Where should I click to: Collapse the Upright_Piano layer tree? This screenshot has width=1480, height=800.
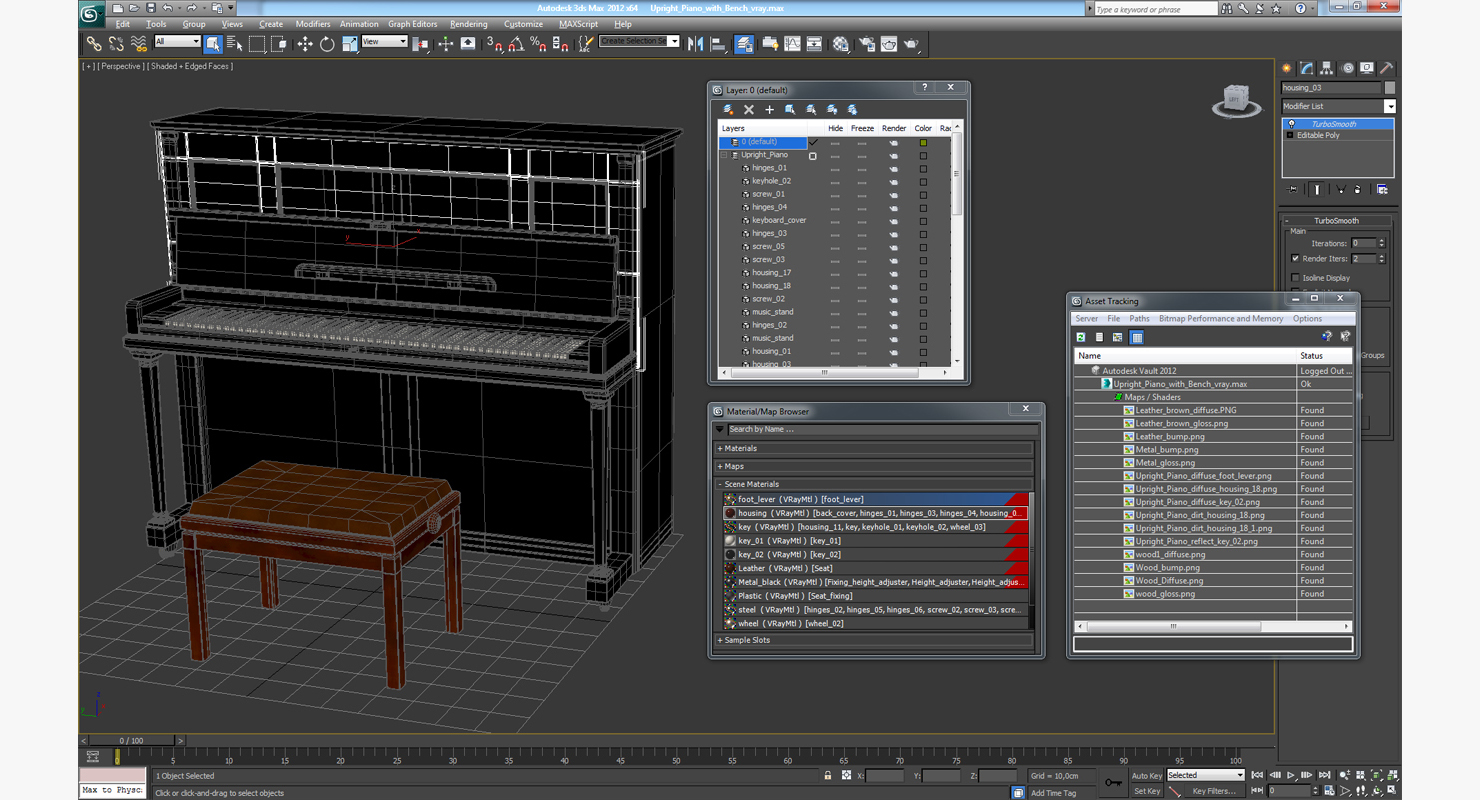coord(725,155)
